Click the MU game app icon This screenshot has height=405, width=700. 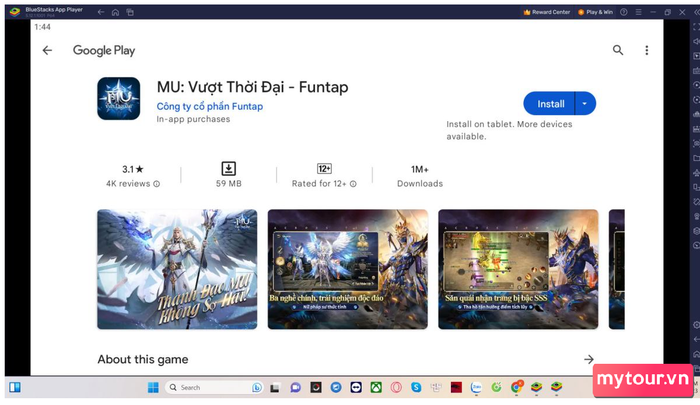[x=119, y=99]
